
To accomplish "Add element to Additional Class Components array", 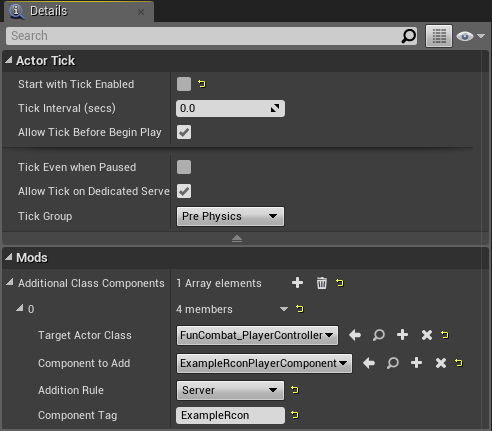I will [297, 283].
